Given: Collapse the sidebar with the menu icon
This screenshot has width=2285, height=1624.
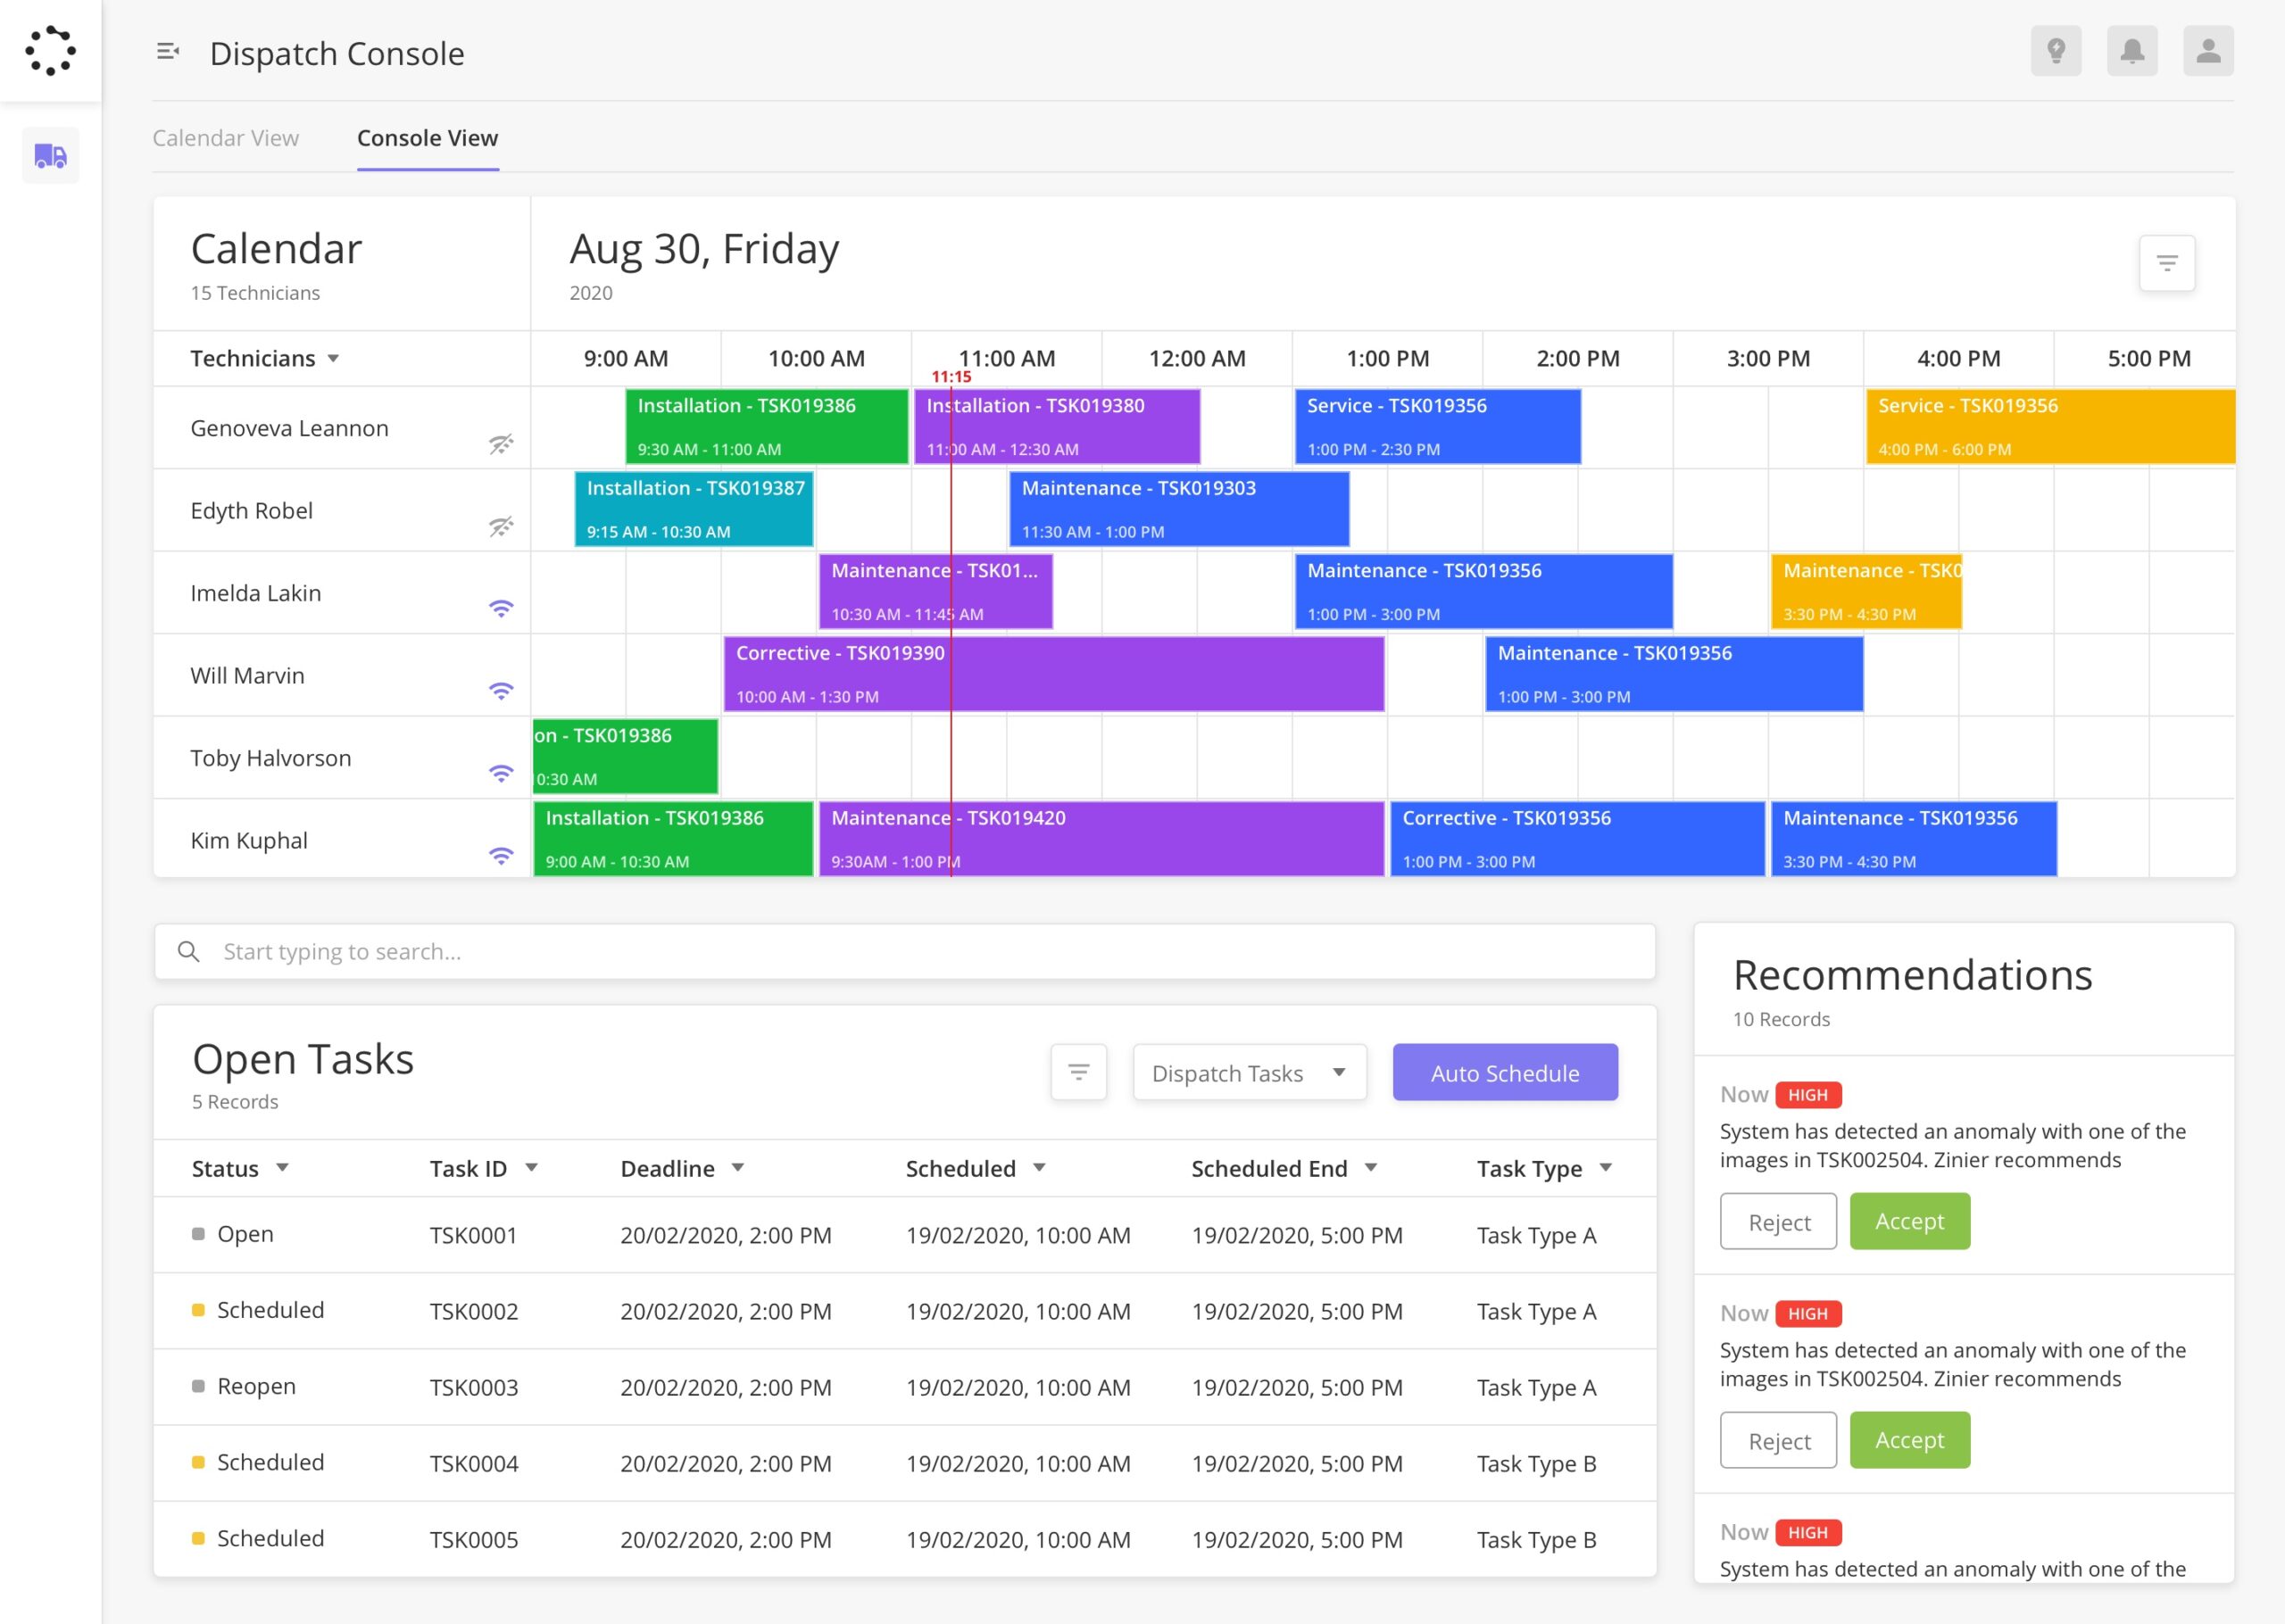Looking at the screenshot, I should pyautogui.click(x=168, y=51).
